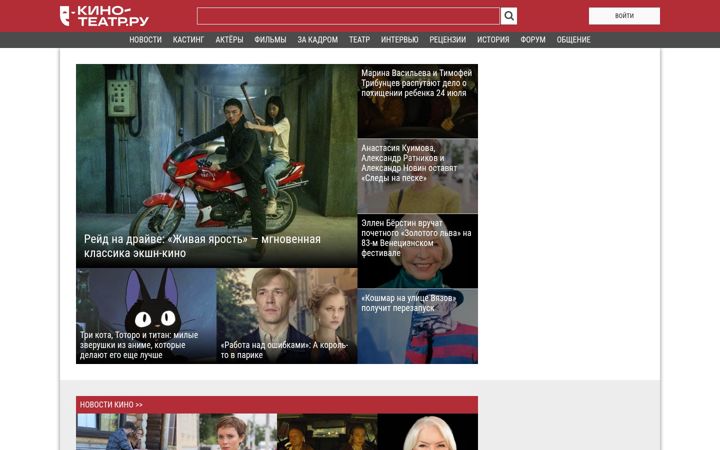720x450 pixels.
Task: Click the Новости кино >> section header
Action: click(111, 405)
